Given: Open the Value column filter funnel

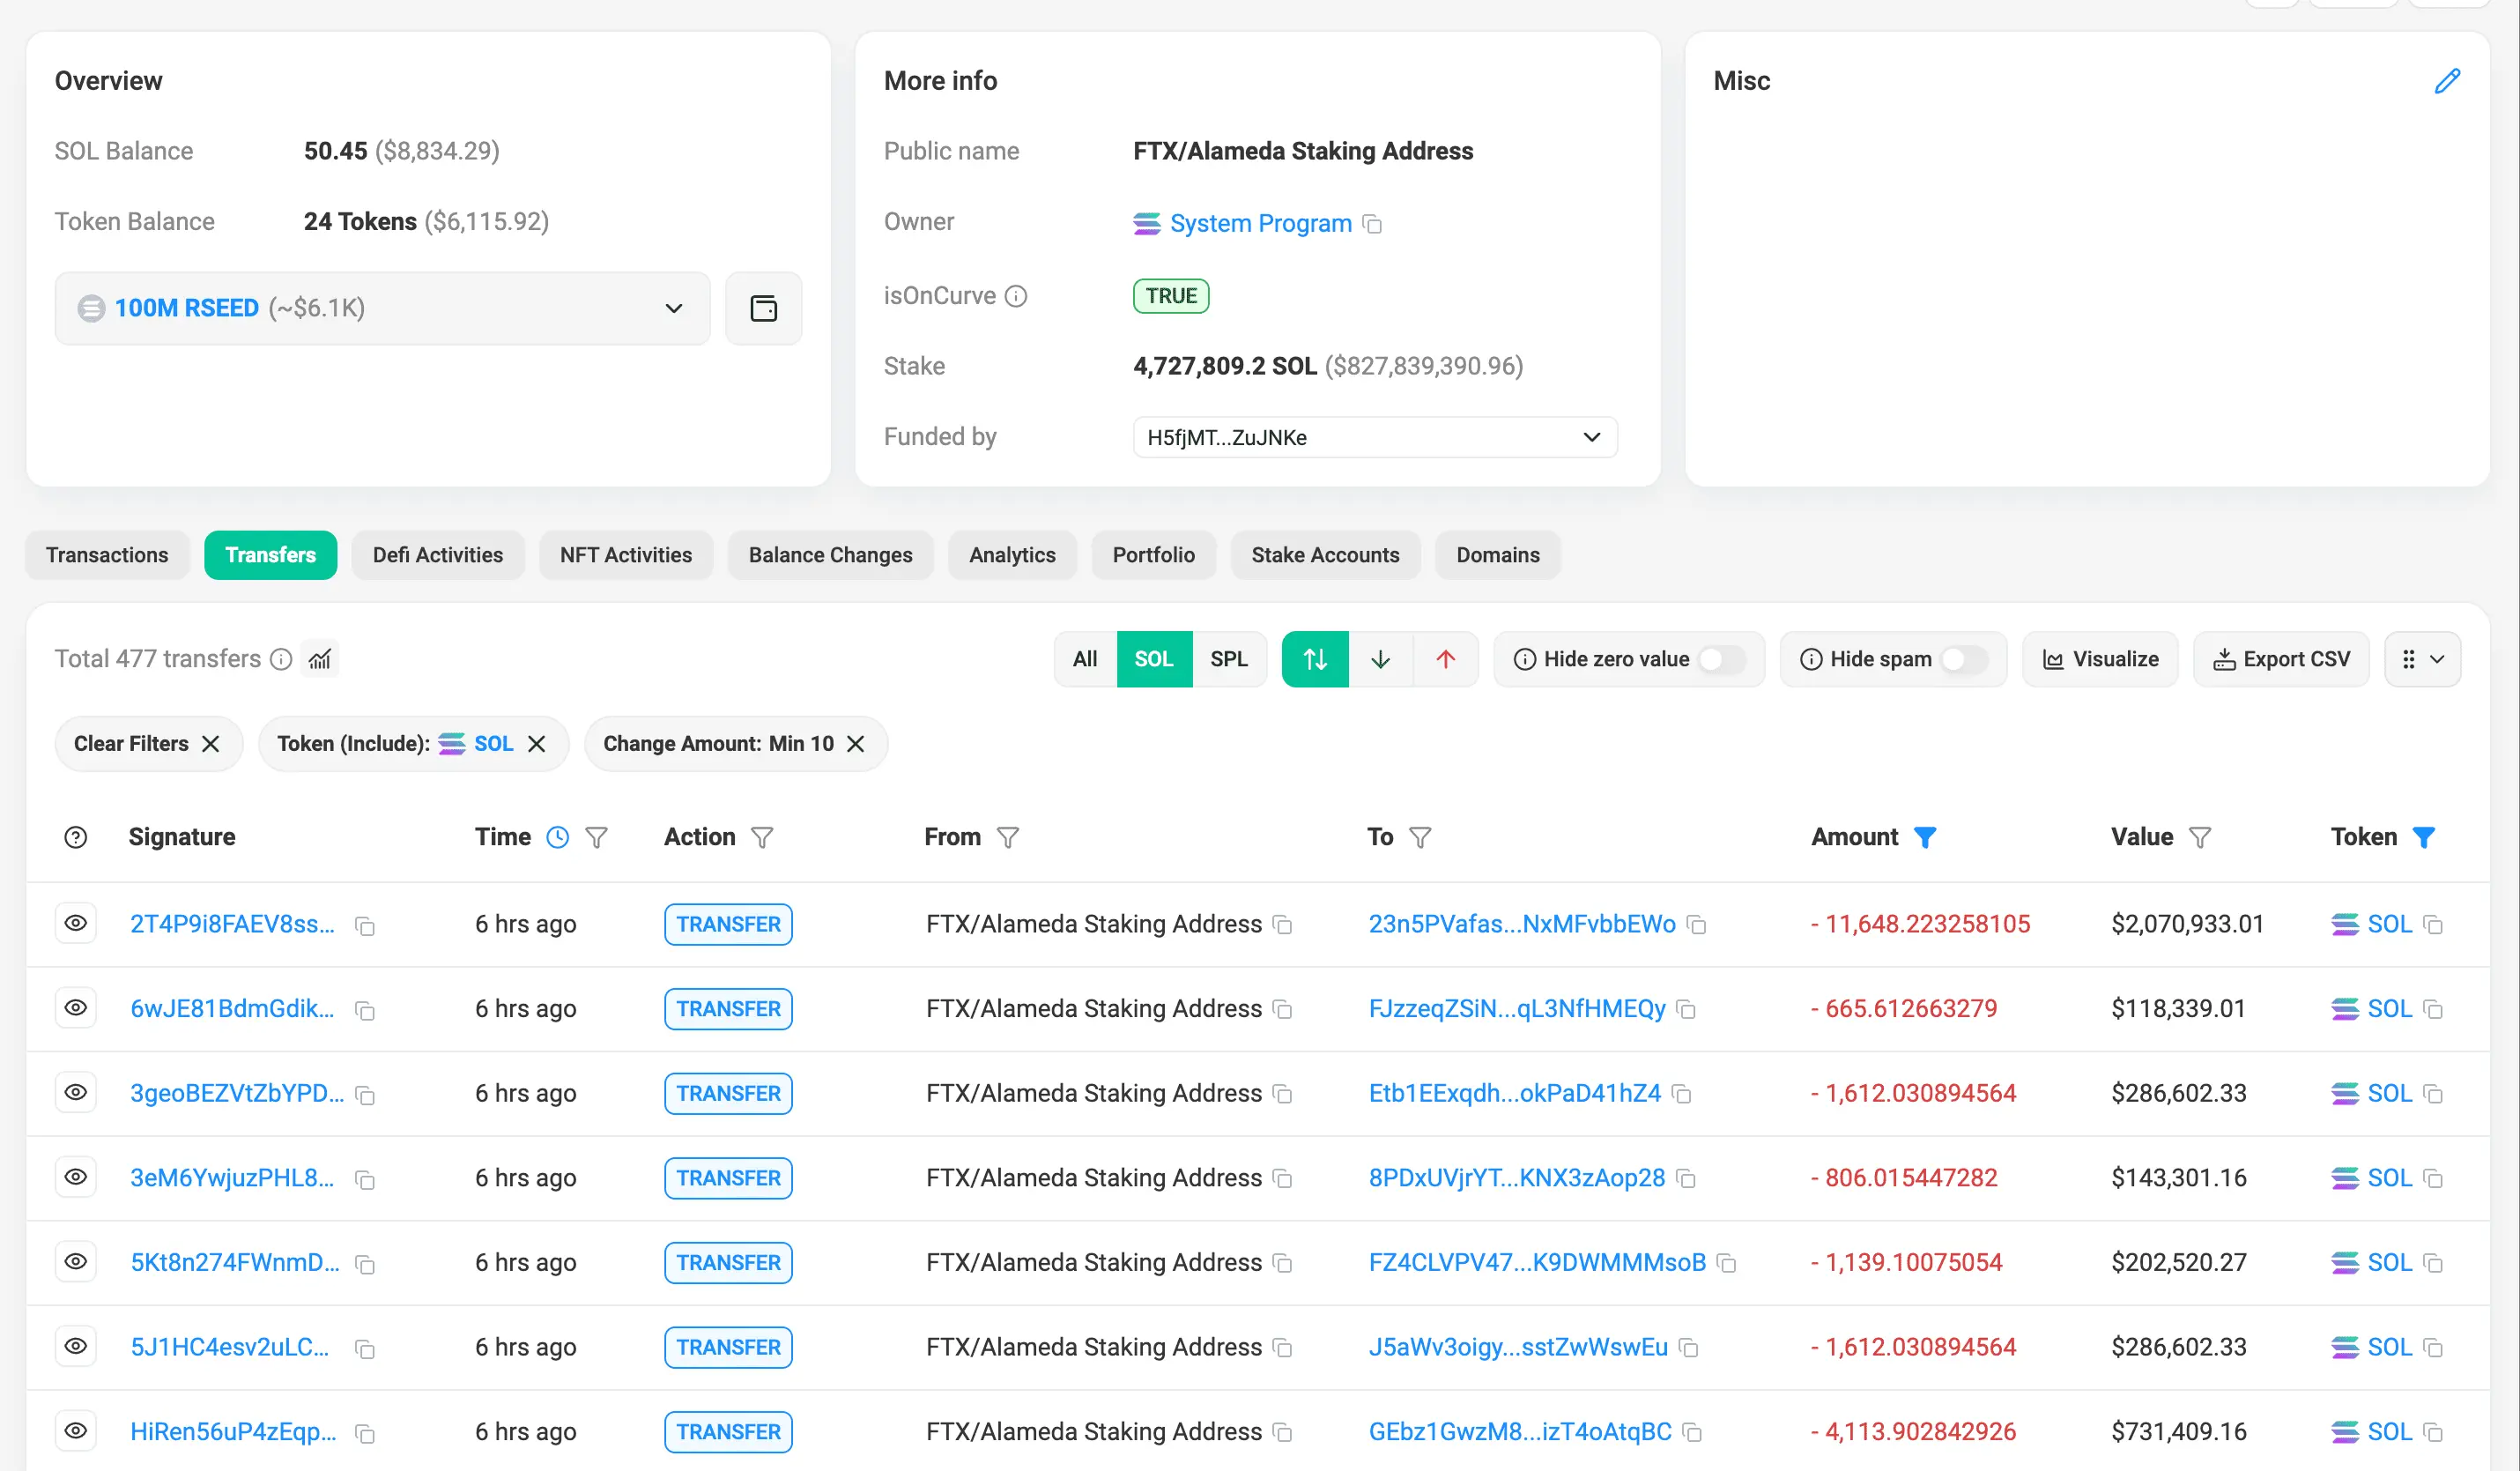Looking at the screenshot, I should (x=2200, y=837).
